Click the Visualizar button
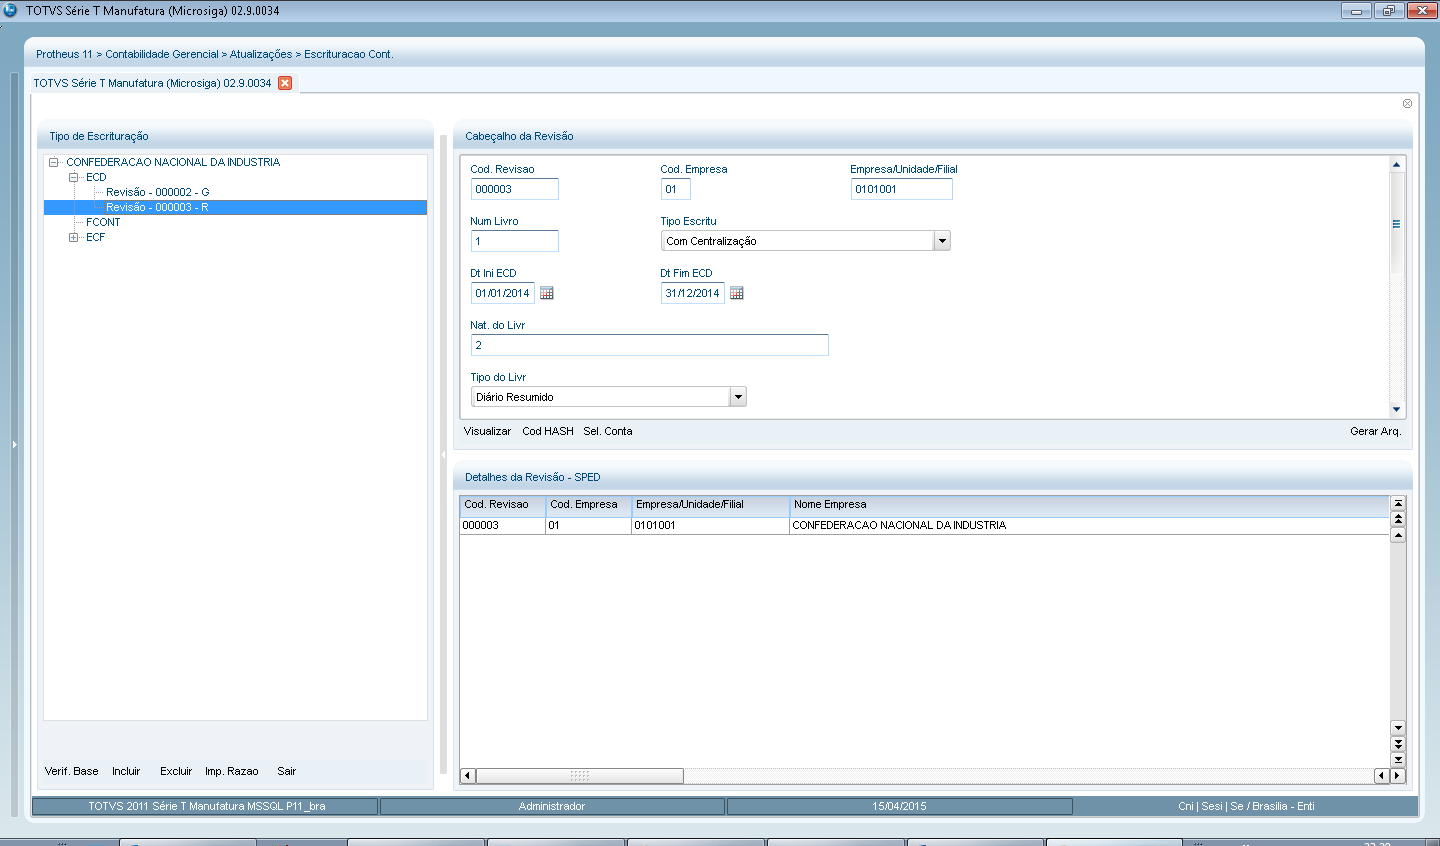 click(x=487, y=431)
